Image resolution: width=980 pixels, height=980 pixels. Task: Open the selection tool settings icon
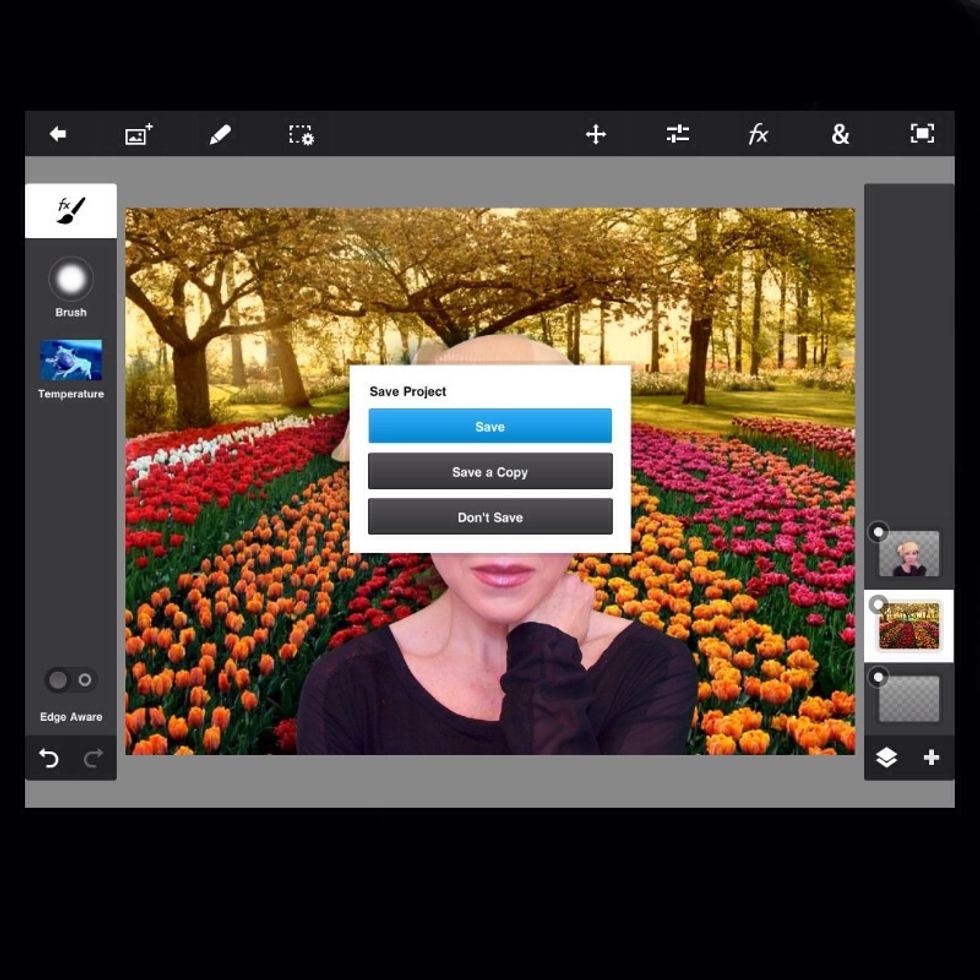click(301, 134)
